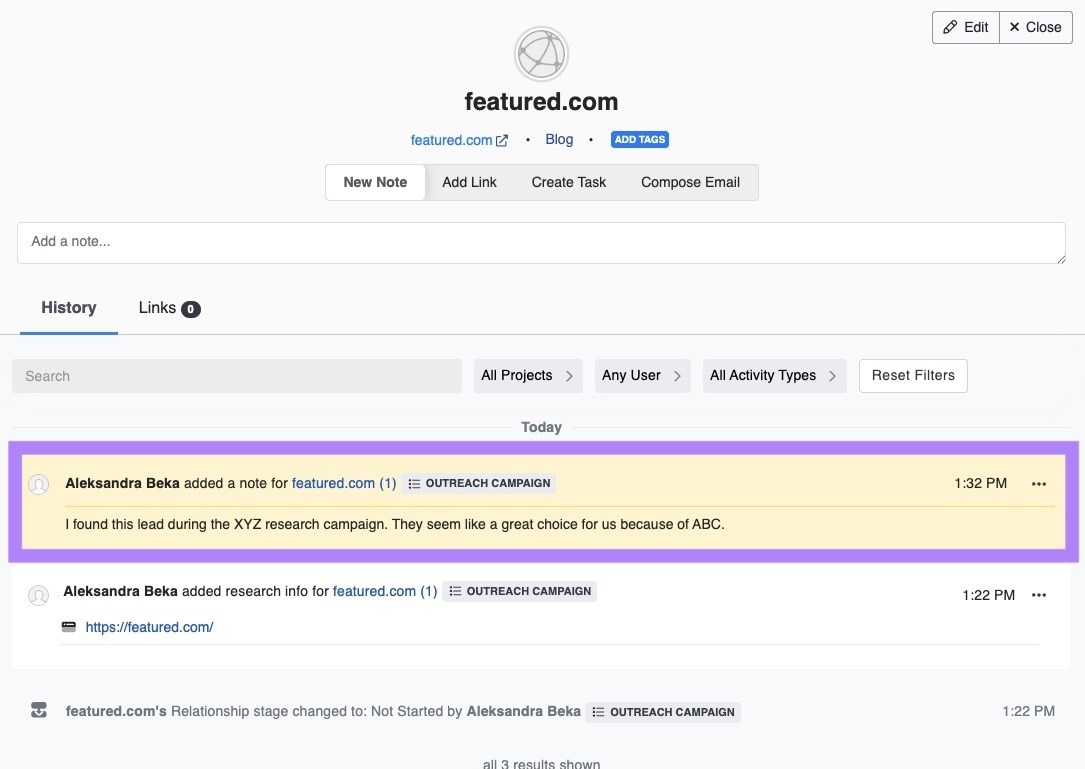The height and width of the screenshot is (769, 1085).
Task: Click the avatar beside the research info entry
Action: click(39, 595)
